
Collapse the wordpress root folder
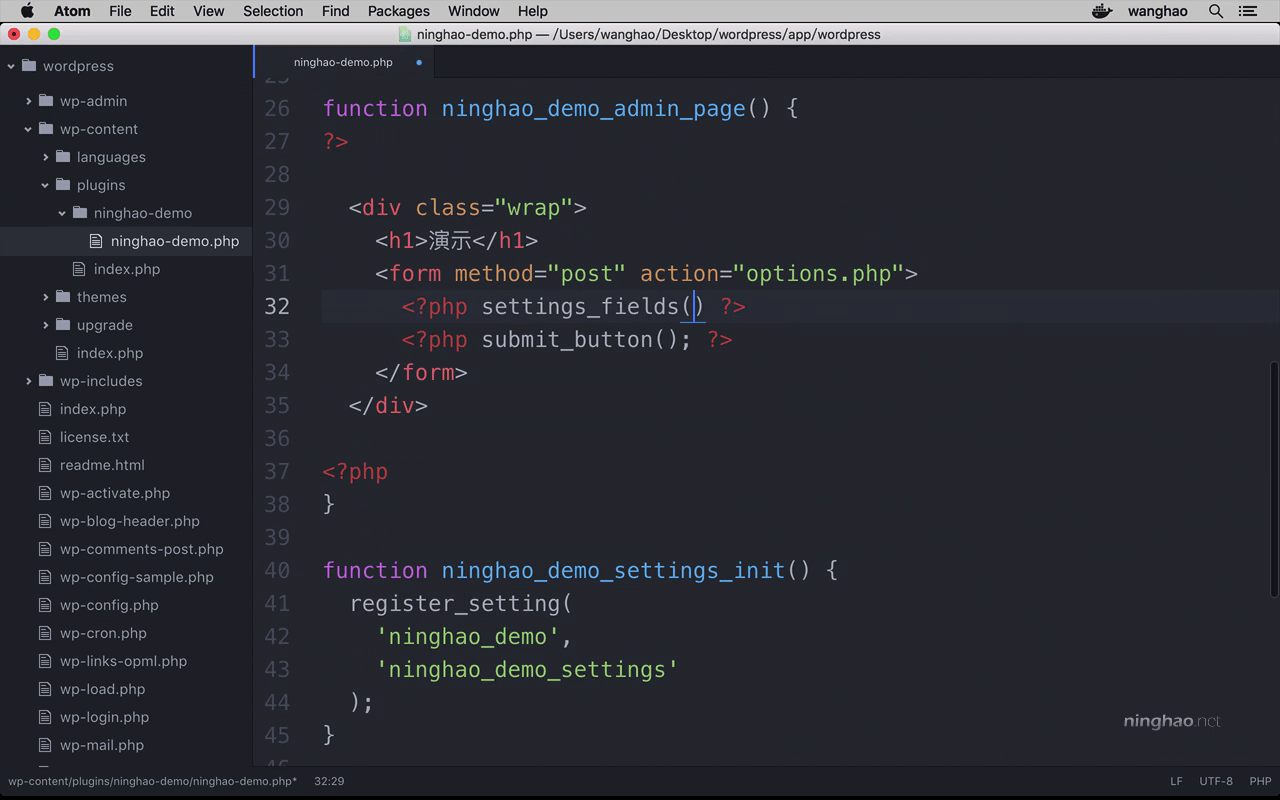coord(11,66)
